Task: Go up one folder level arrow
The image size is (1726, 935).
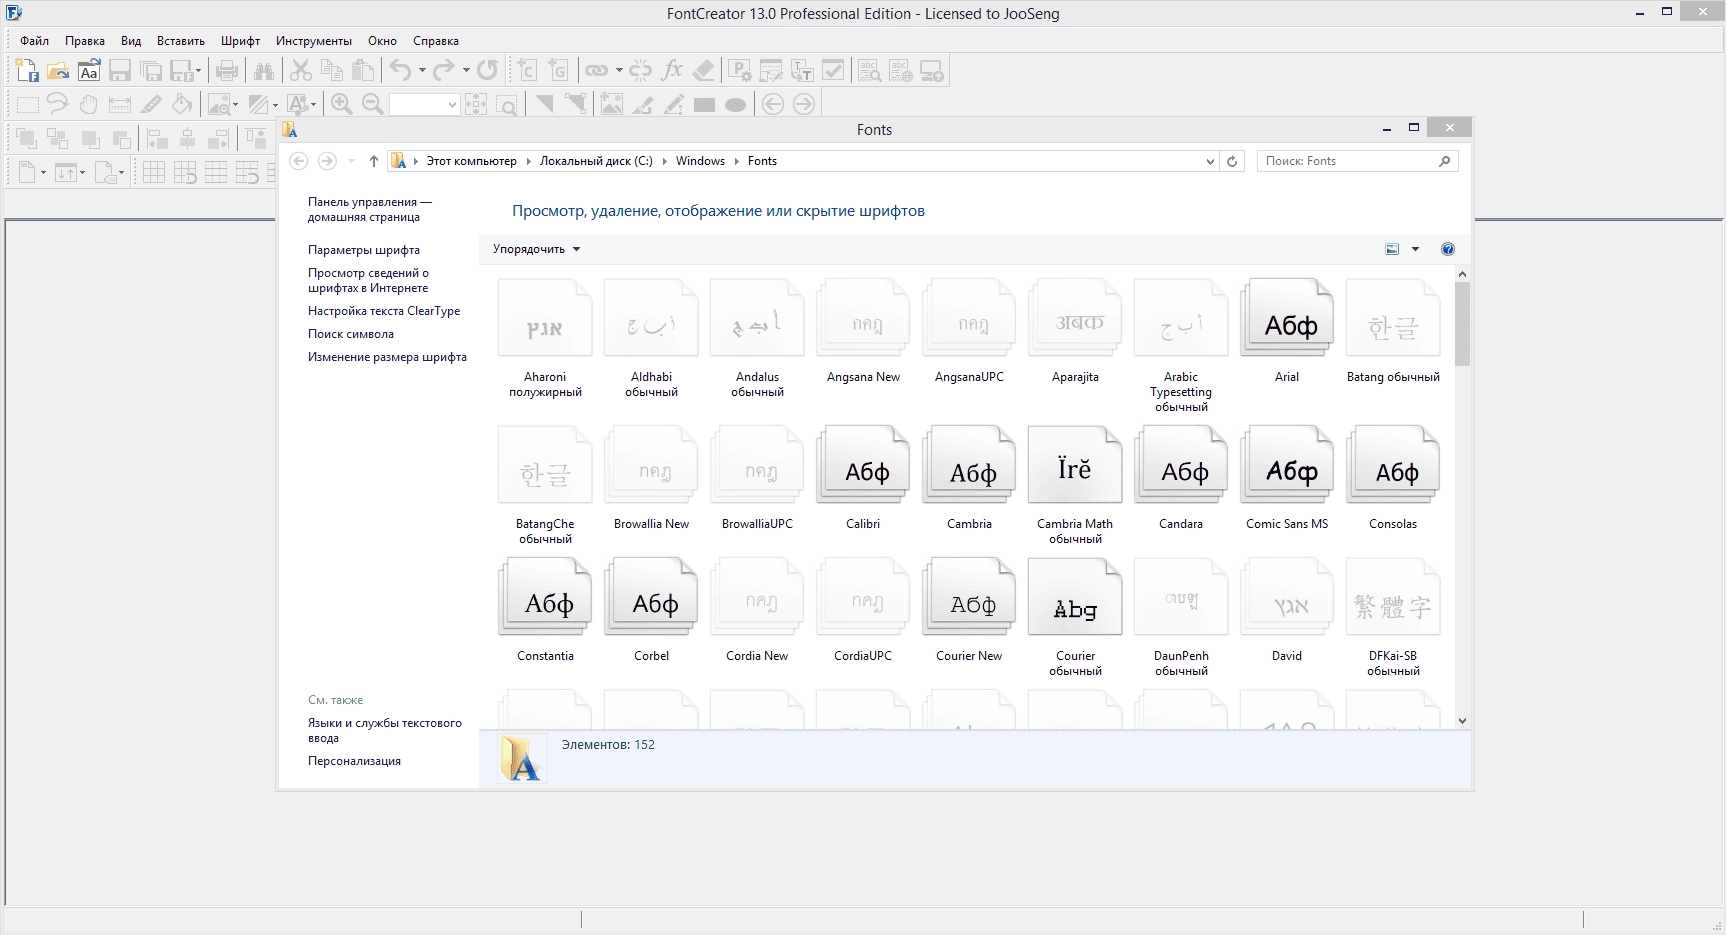Action: [373, 161]
